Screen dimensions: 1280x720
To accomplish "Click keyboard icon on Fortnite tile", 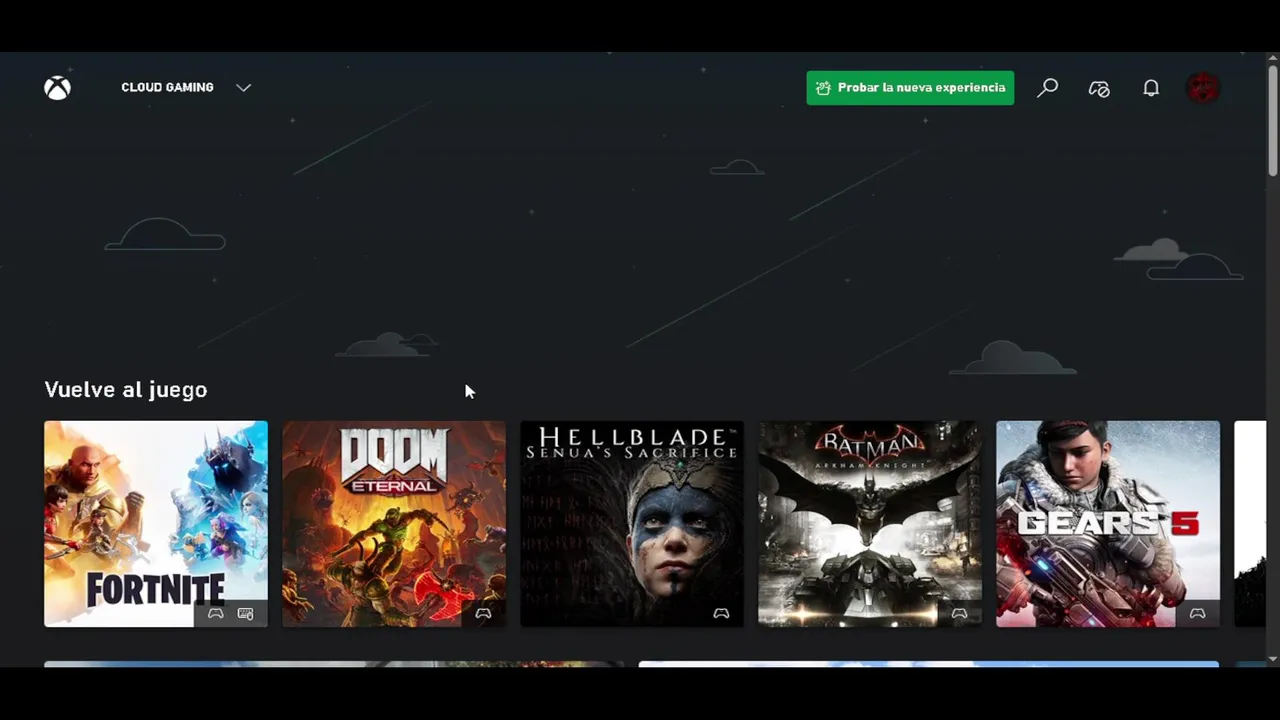I will [246, 614].
